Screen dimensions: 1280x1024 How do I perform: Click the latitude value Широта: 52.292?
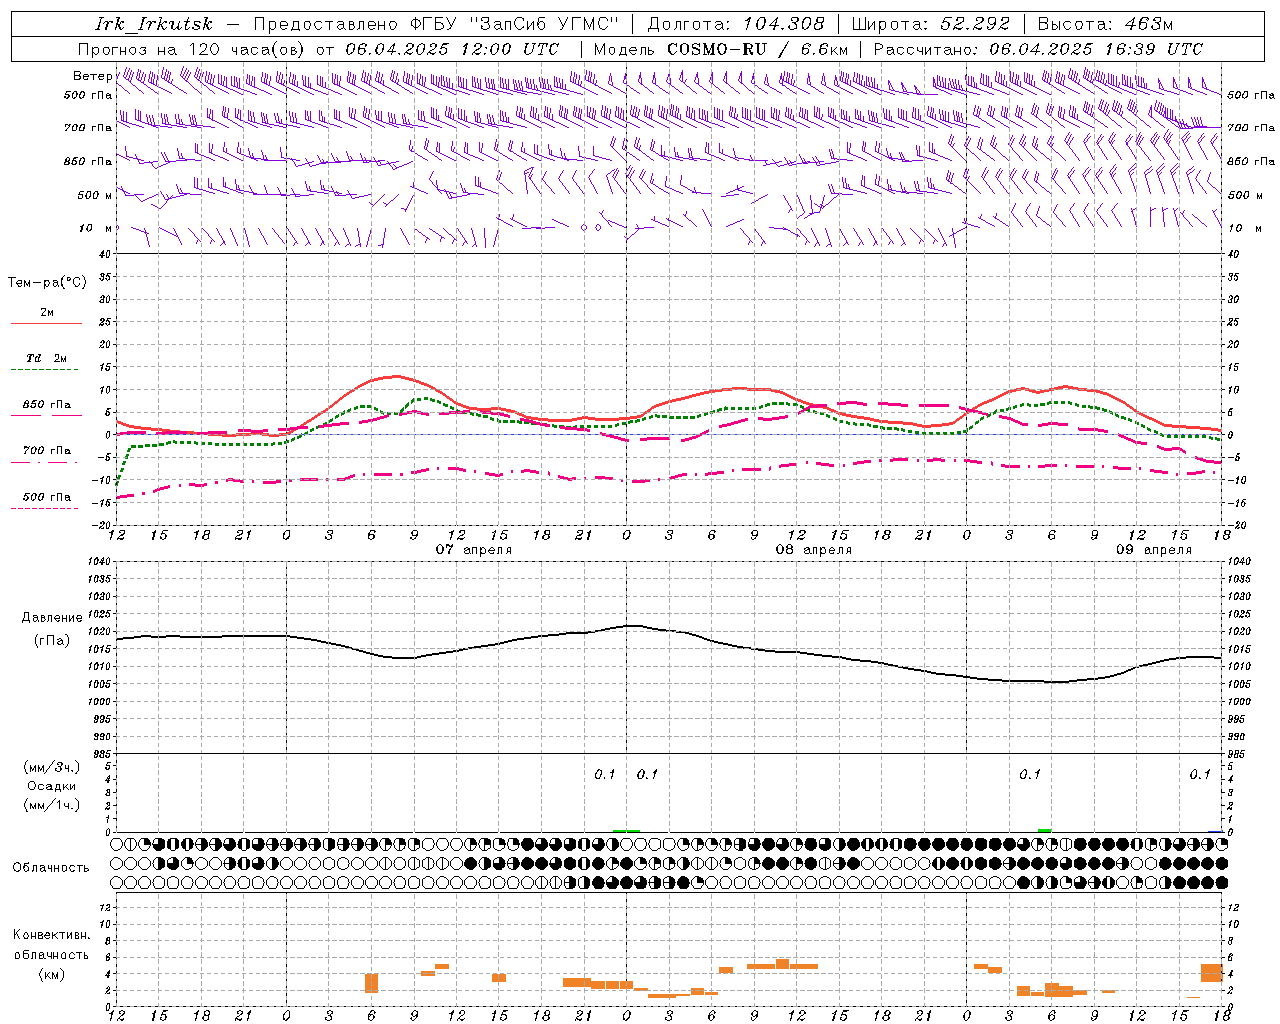point(930,24)
